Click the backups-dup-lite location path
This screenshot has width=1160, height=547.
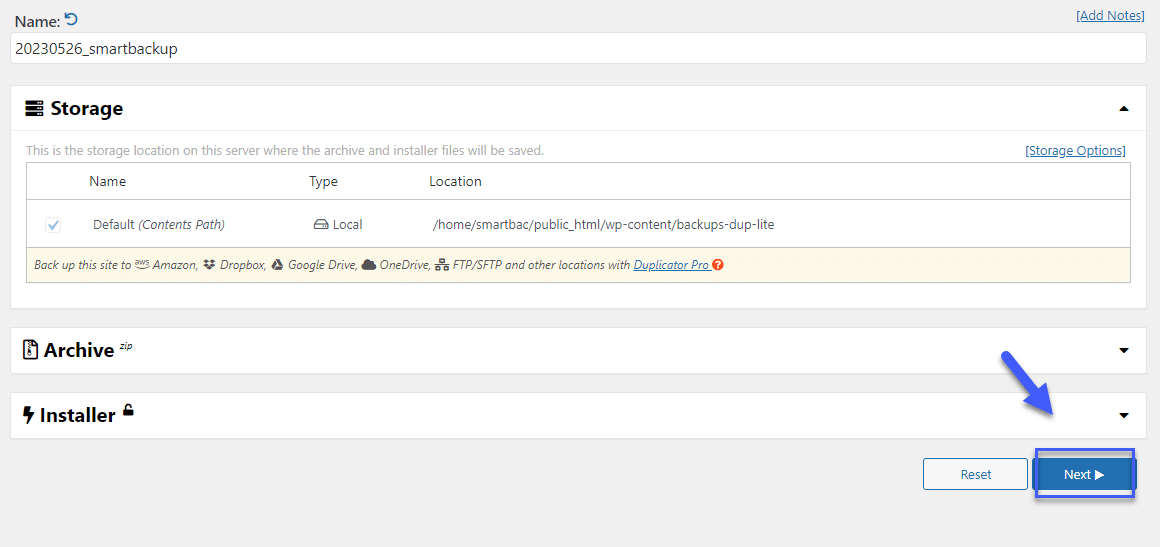(x=604, y=224)
